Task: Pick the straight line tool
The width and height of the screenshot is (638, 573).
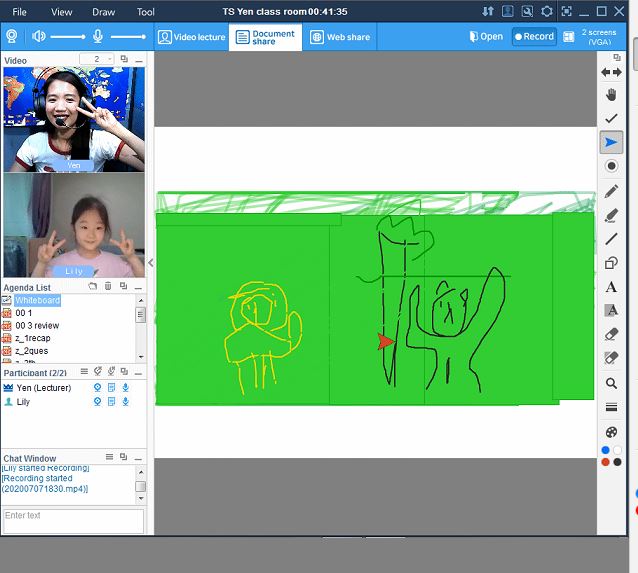Action: [611, 239]
